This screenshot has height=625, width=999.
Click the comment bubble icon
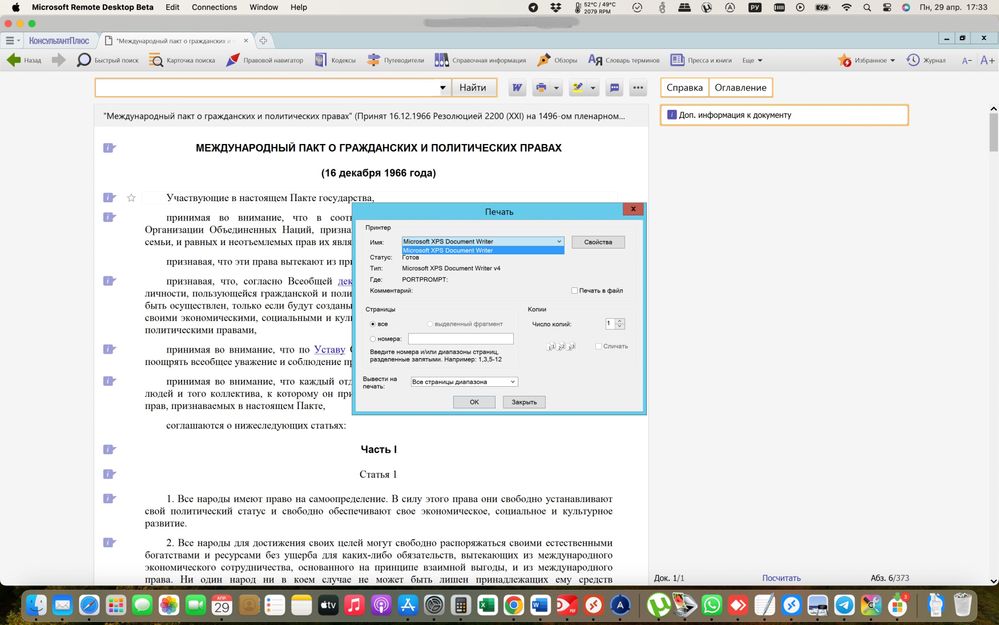click(x=614, y=88)
